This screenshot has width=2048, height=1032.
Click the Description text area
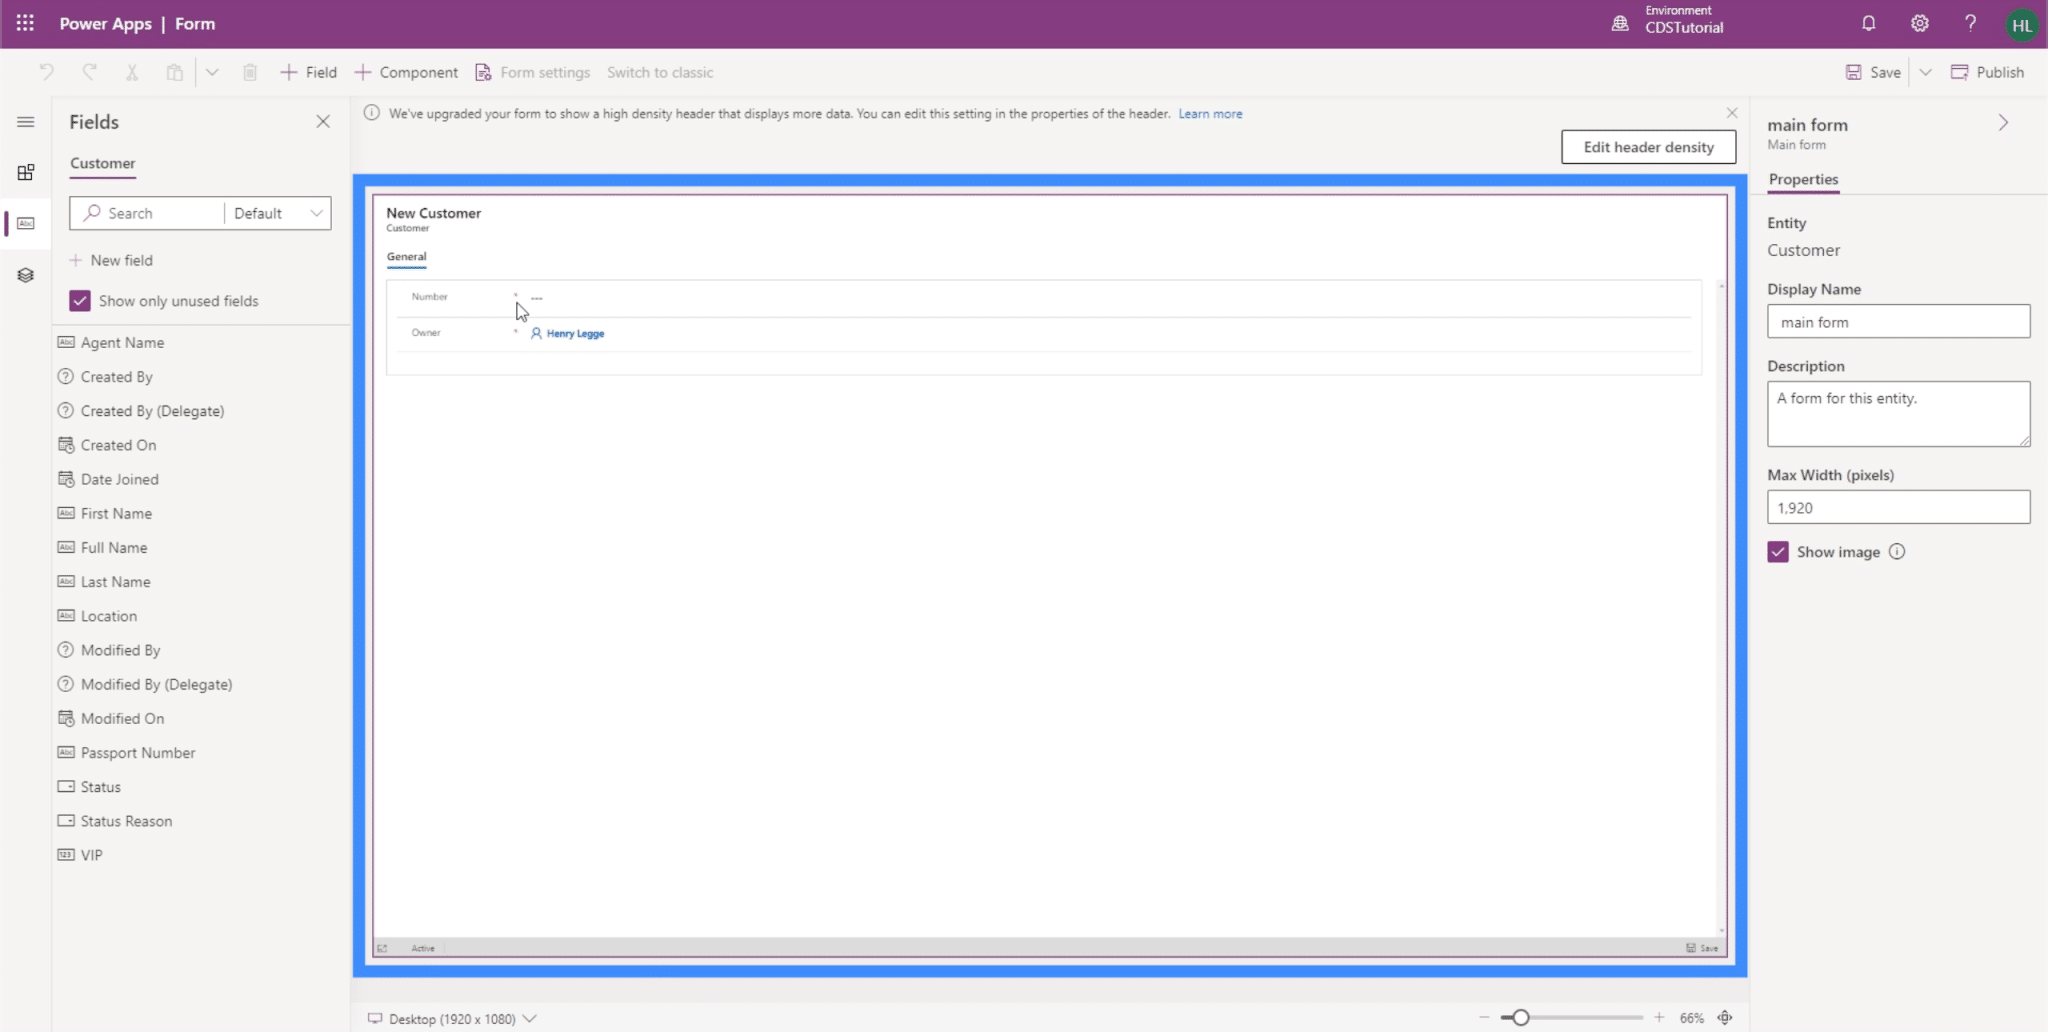point(1898,413)
